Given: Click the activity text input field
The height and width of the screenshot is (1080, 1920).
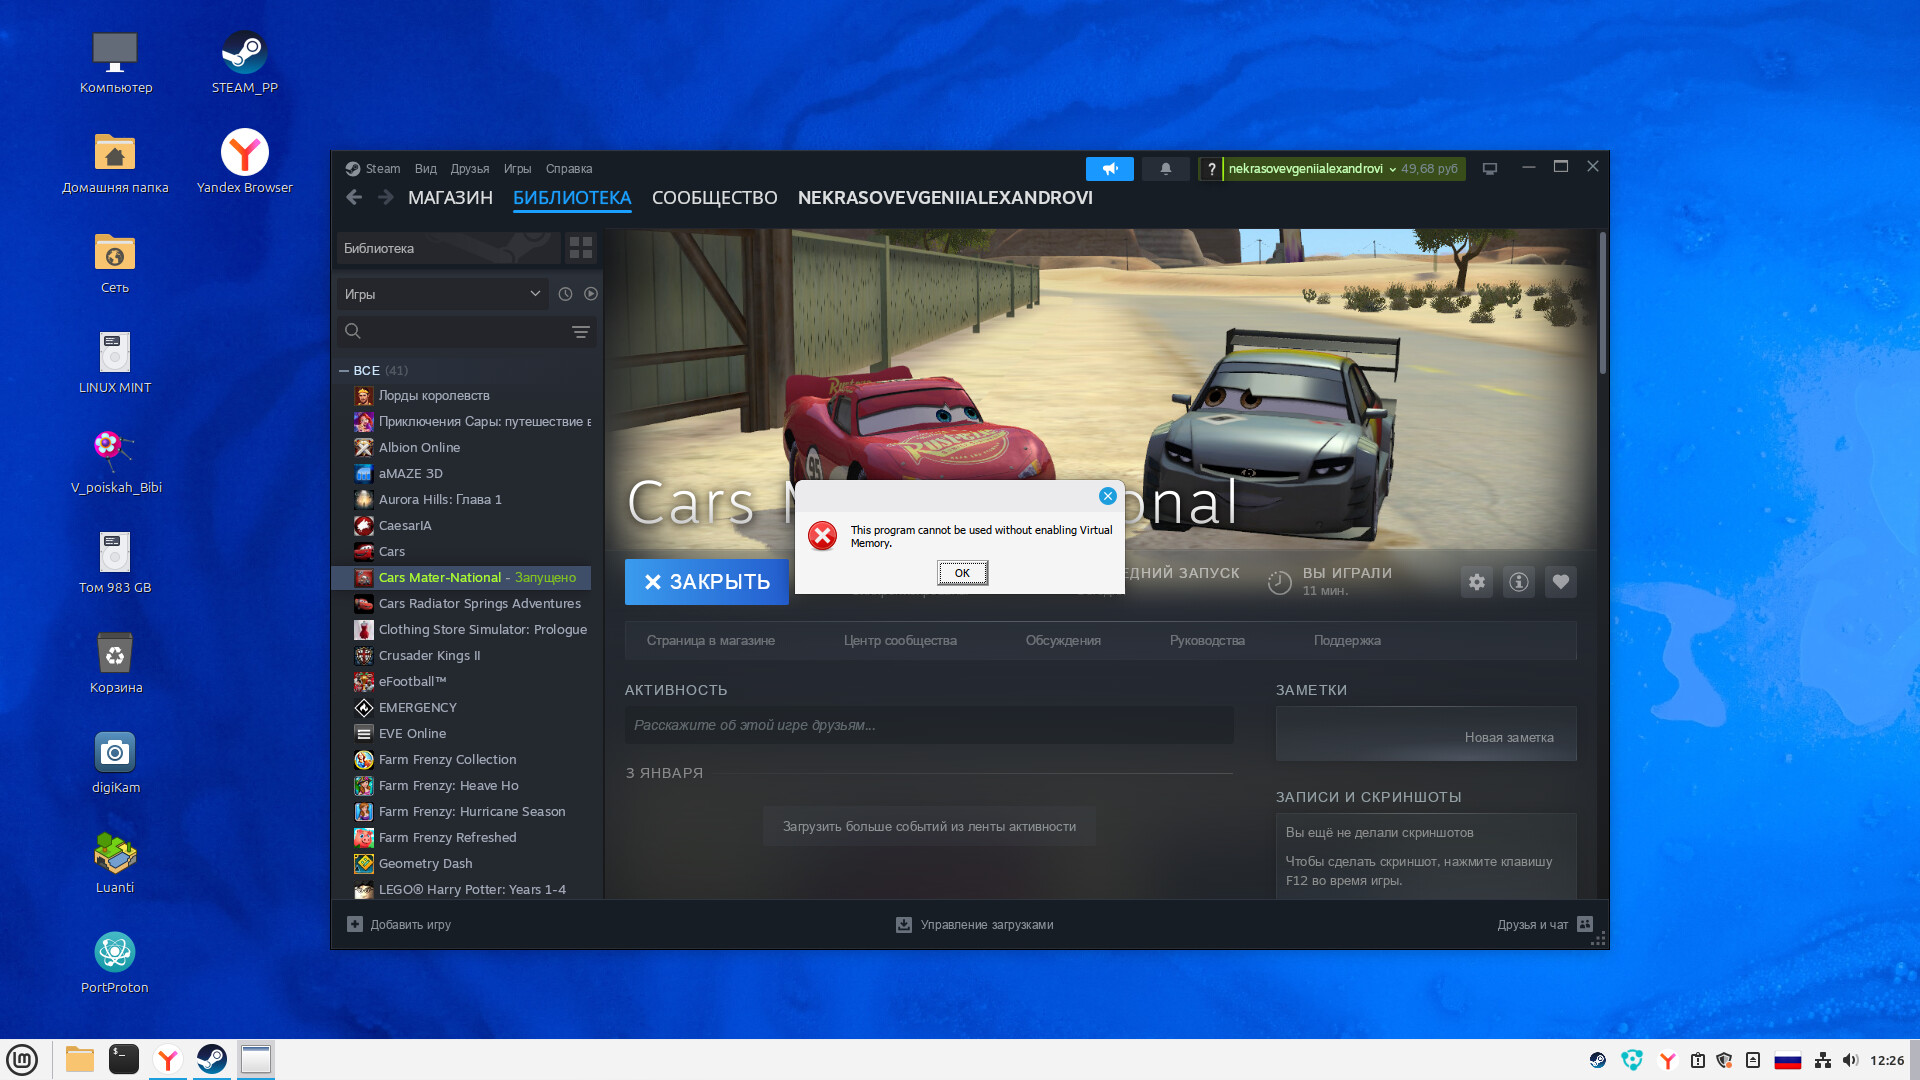Looking at the screenshot, I should pyautogui.click(x=928, y=725).
